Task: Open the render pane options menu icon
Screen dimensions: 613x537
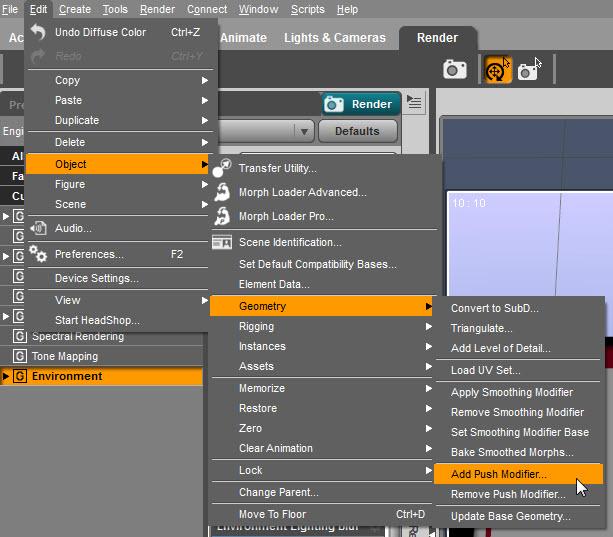Action: (414, 102)
